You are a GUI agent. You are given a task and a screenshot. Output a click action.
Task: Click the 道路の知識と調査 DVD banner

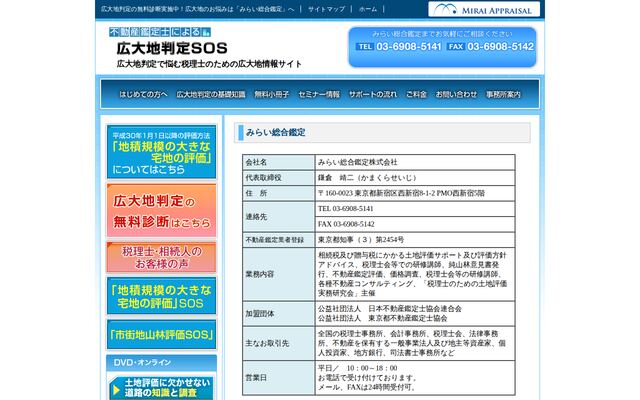pyautogui.click(x=161, y=388)
